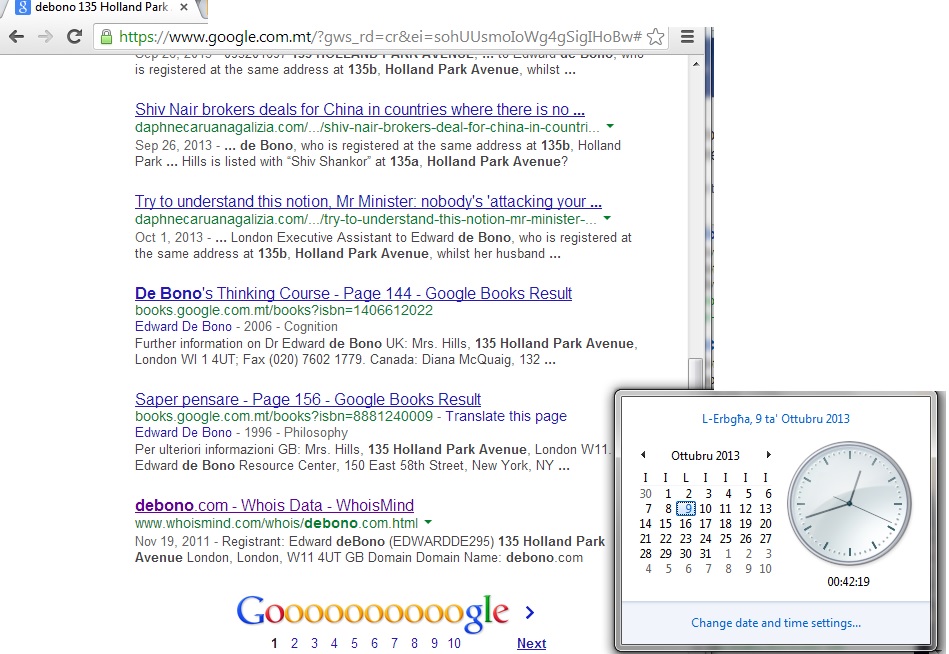Open the Chrome hamburger menu
Screen dimensions: 949x654
pyautogui.click(x=687, y=37)
